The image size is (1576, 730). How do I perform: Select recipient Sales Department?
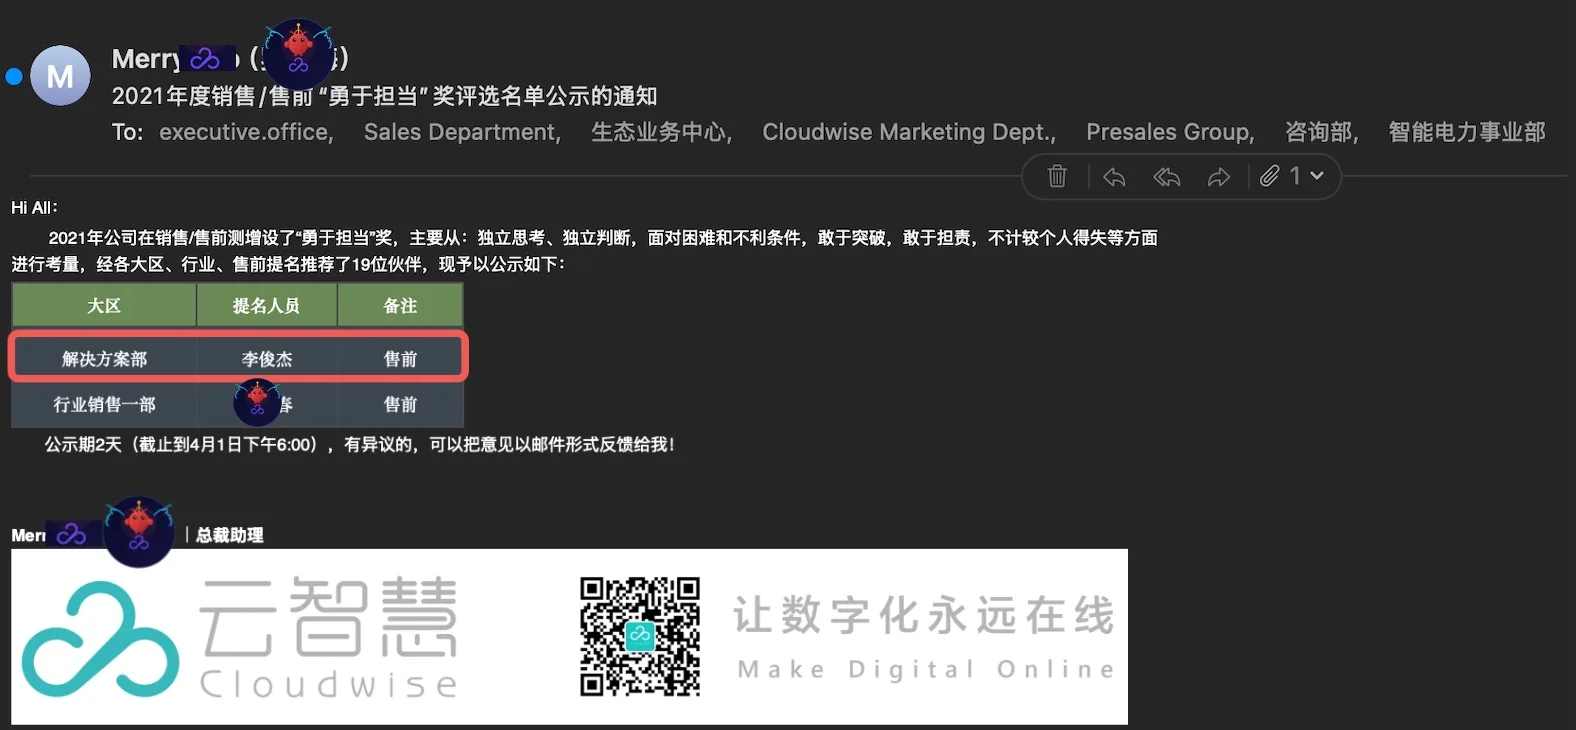(462, 132)
